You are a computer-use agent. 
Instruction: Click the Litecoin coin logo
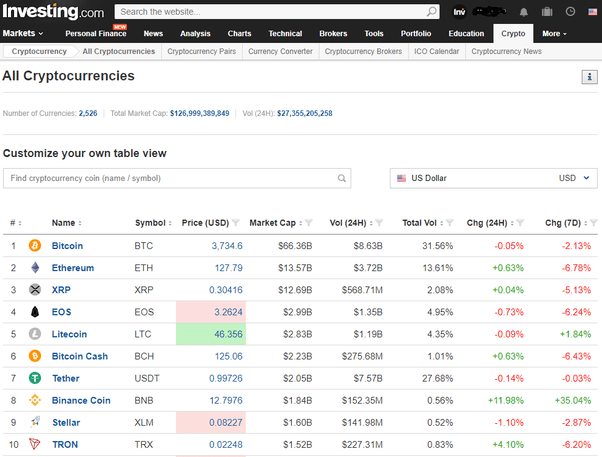(35, 334)
